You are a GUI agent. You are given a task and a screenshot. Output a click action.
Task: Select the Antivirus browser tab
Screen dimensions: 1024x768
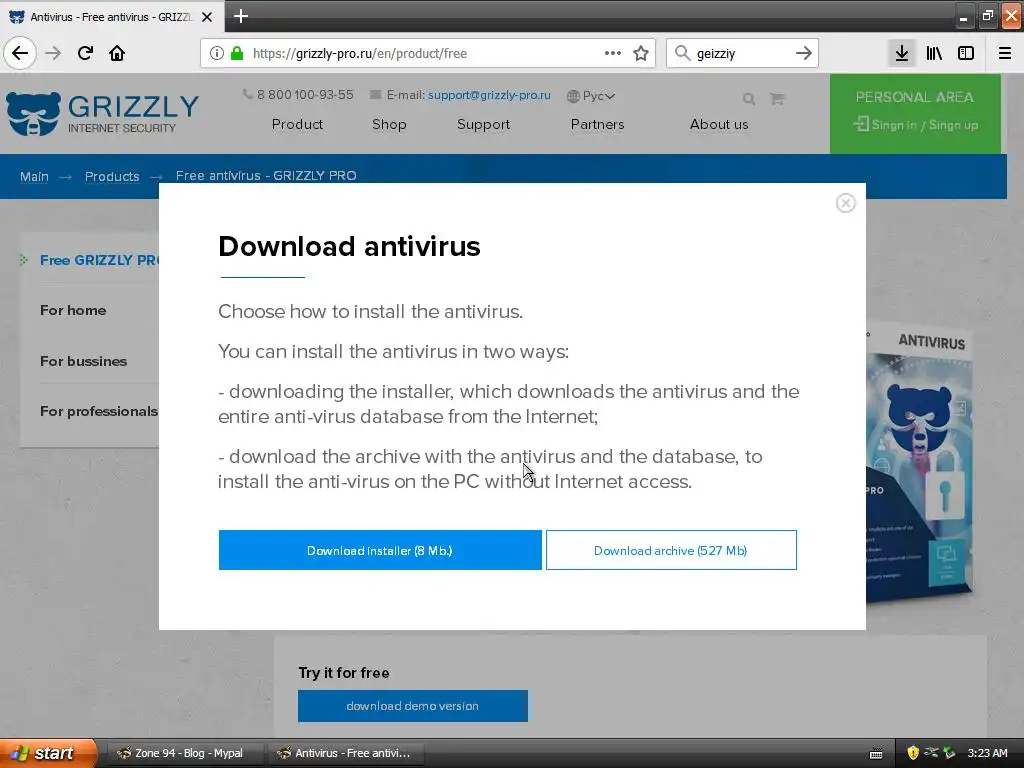(x=112, y=17)
